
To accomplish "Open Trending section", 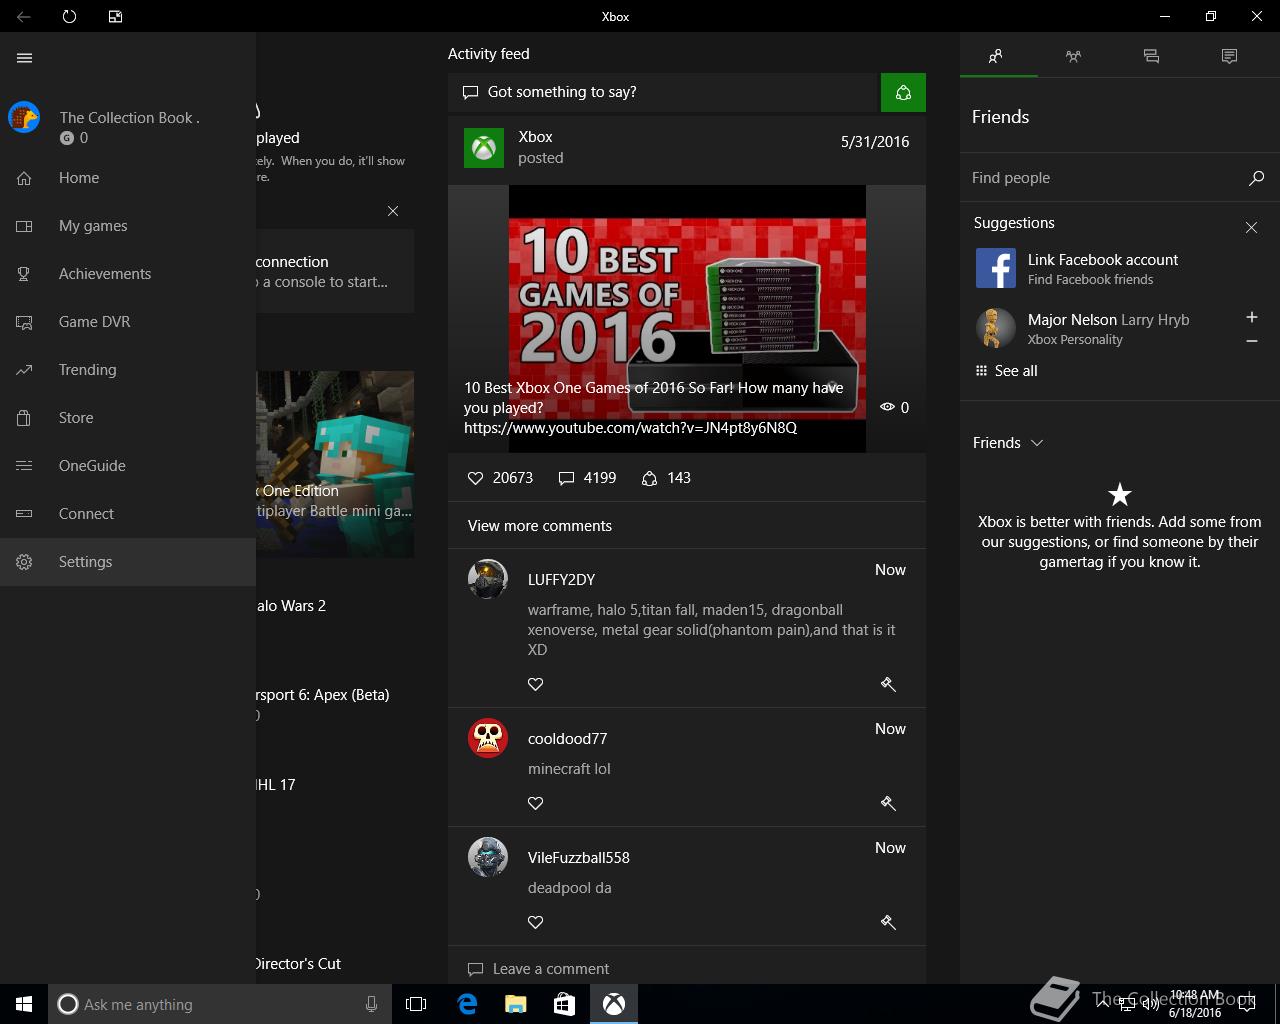I will tap(128, 370).
